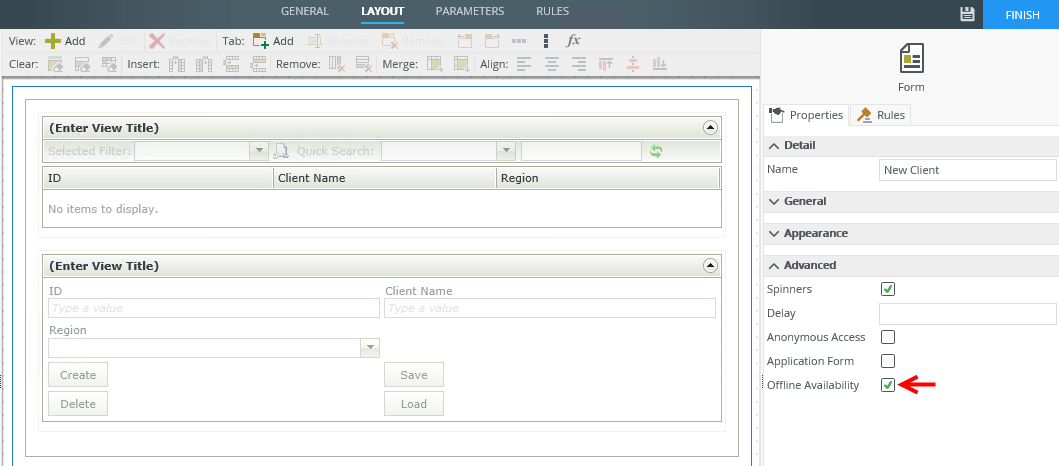Click the Create button in the form

click(x=78, y=375)
